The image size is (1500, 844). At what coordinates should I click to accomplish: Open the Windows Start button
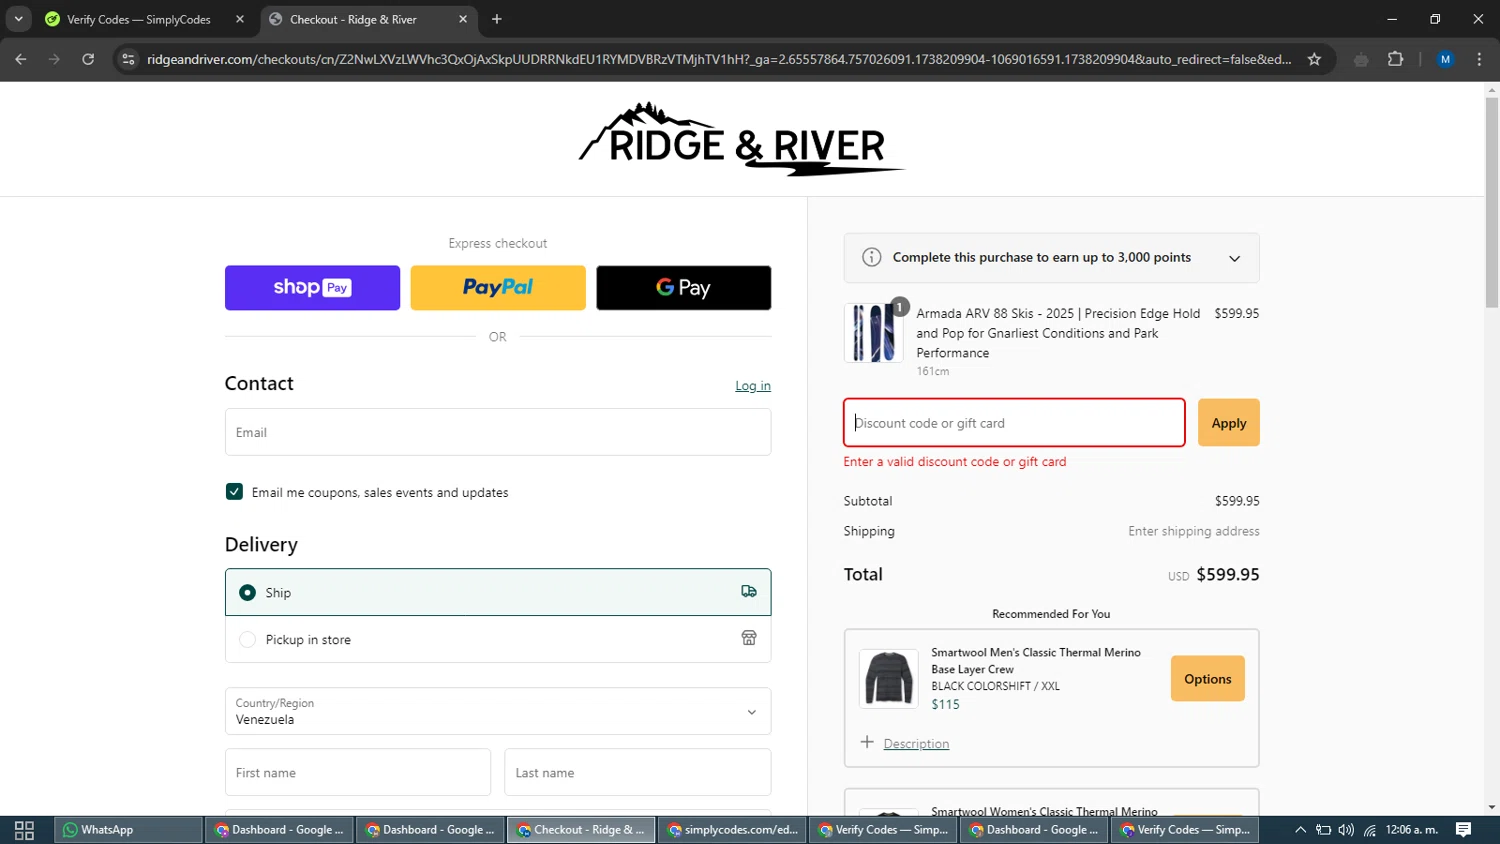(24, 830)
